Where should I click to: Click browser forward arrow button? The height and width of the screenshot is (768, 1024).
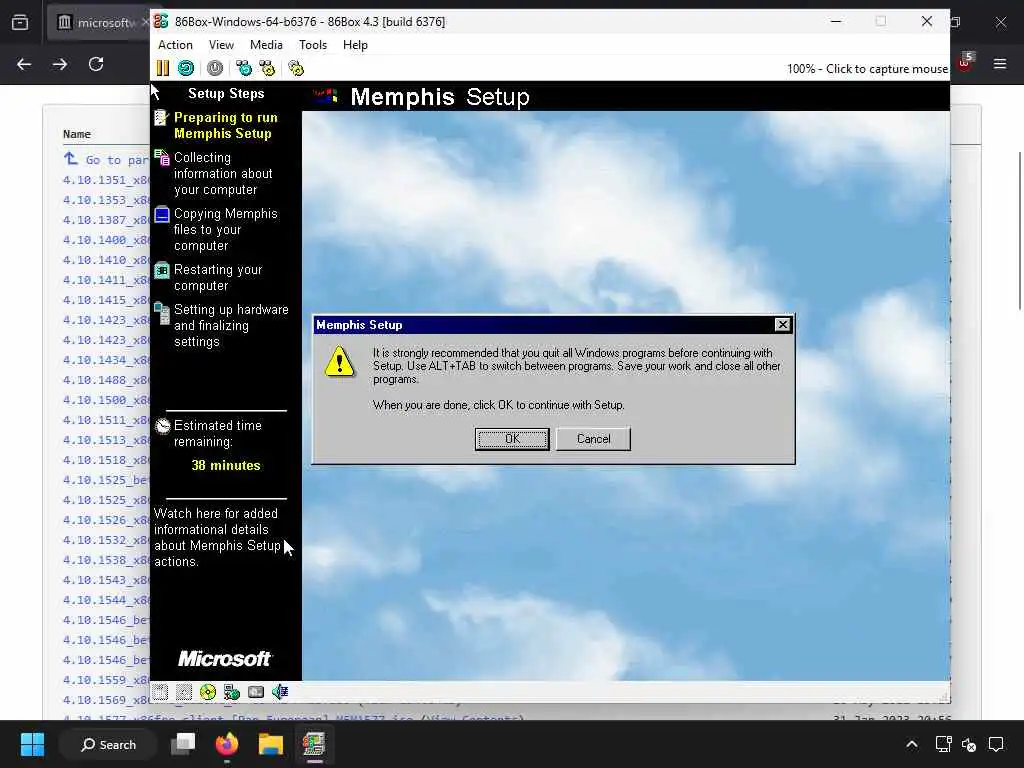pos(60,64)
